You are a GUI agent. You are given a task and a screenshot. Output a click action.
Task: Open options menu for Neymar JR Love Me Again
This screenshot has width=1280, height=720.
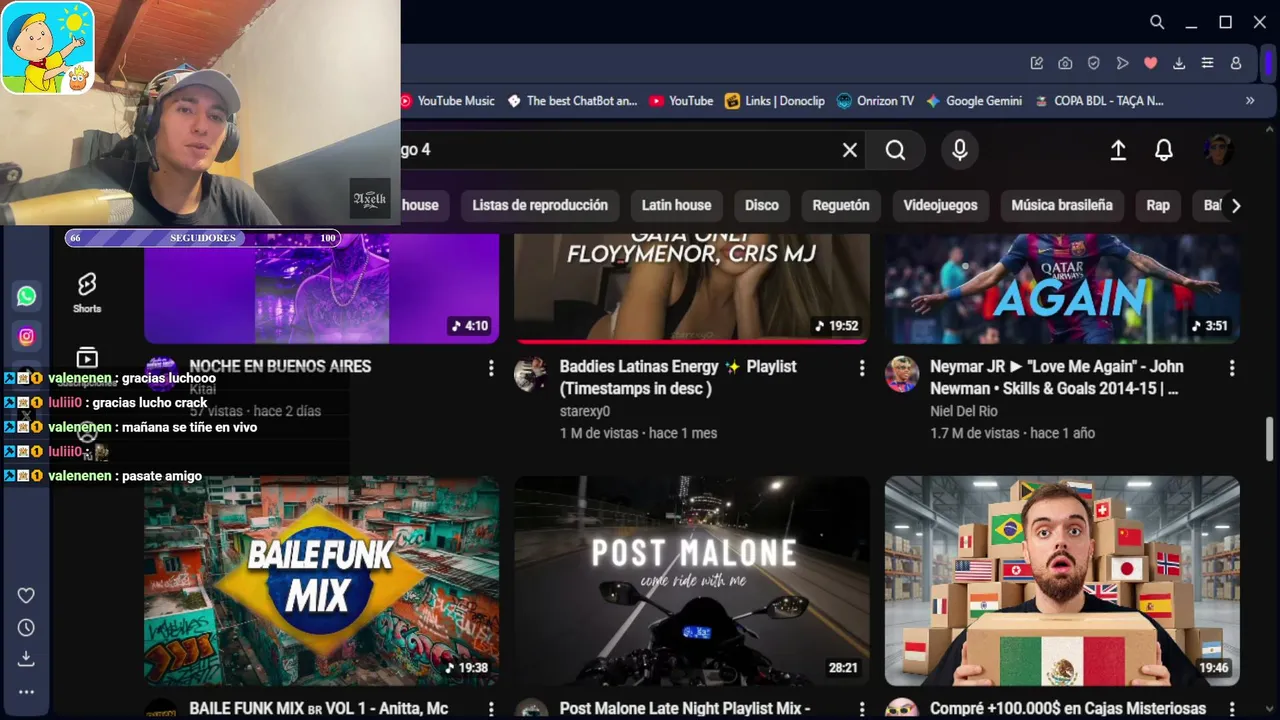(1232, 368)
